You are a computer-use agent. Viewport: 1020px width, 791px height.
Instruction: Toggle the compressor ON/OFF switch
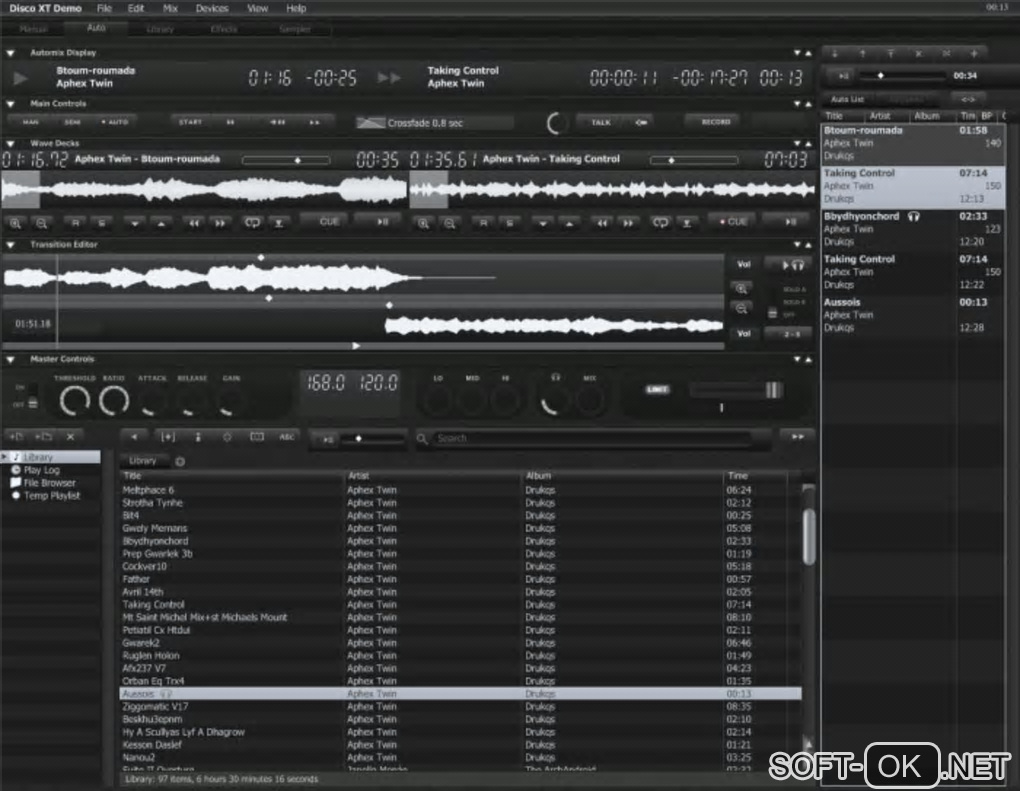tap(32, 396)
